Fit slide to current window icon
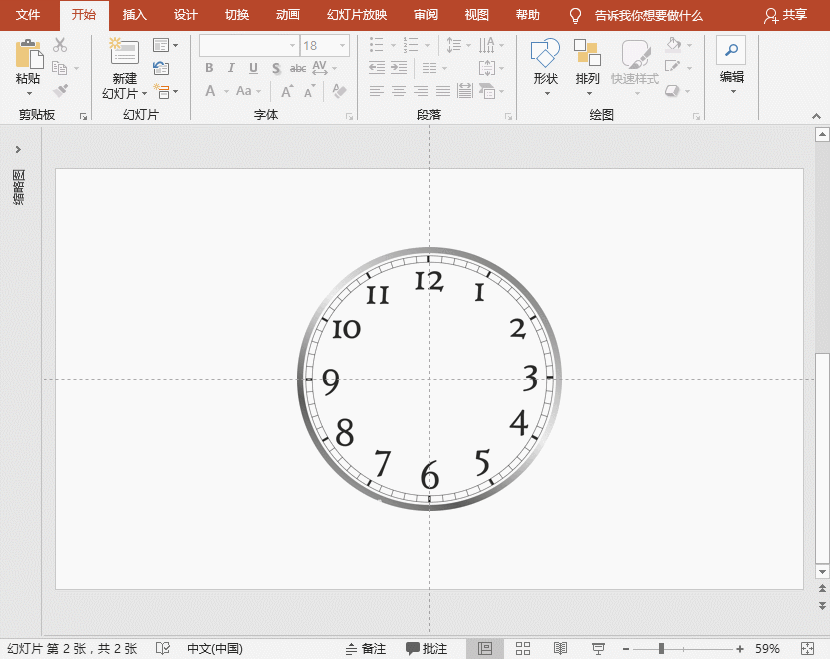The height and width of the screenshot is (659, 830). pyautogui.click(x=807, y=648)
